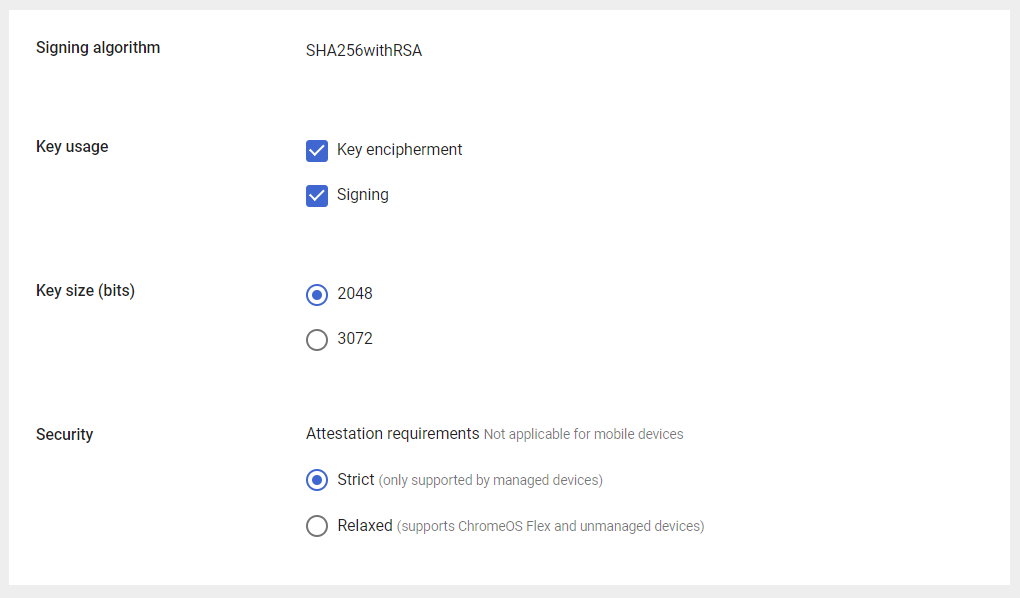This screenshot has height=598, width=1020.
Task: Uncheck the Key encipherment checkbox
Action: click(317, 151)
